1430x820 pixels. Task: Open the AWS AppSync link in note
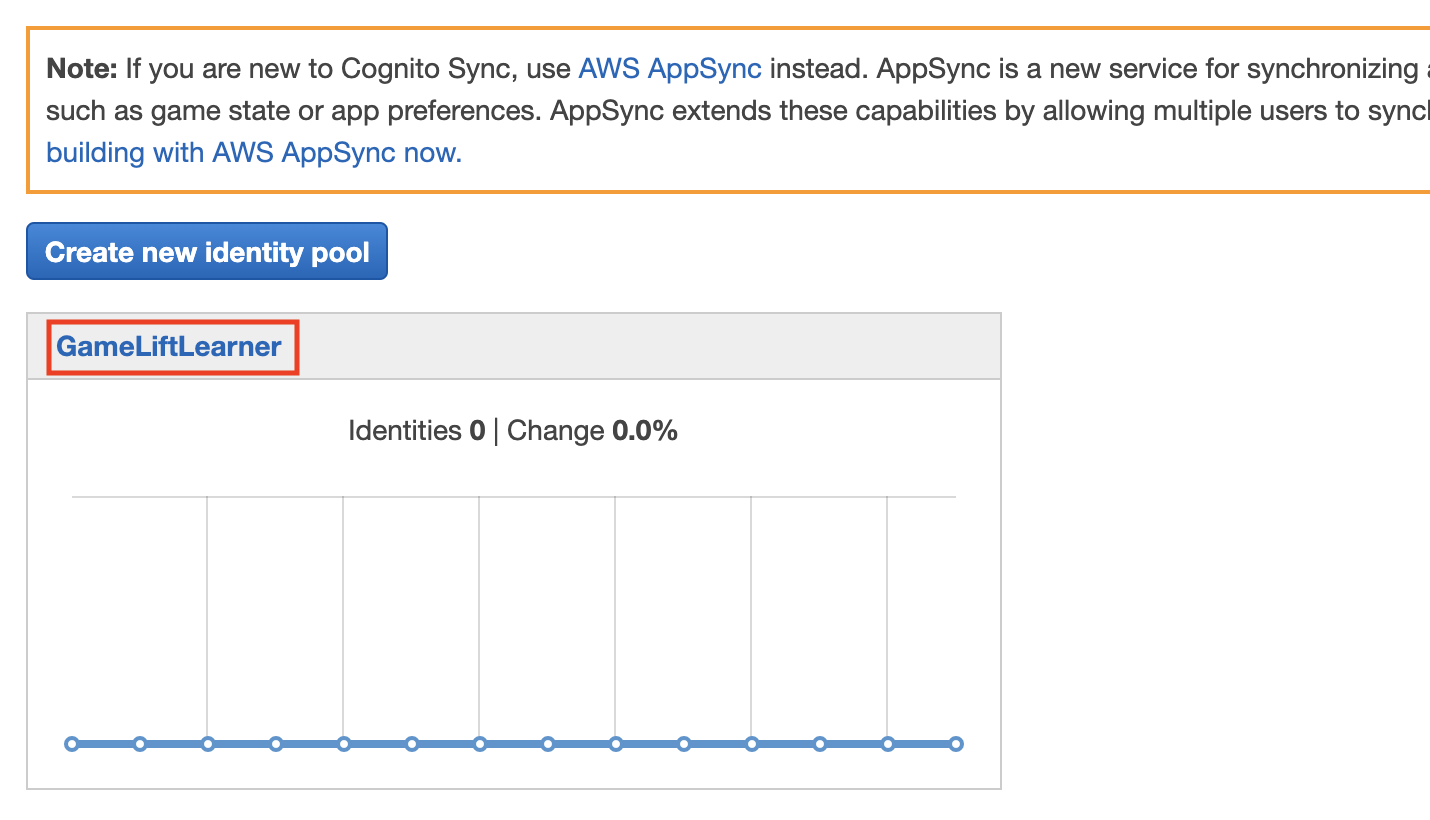point(669,69)
